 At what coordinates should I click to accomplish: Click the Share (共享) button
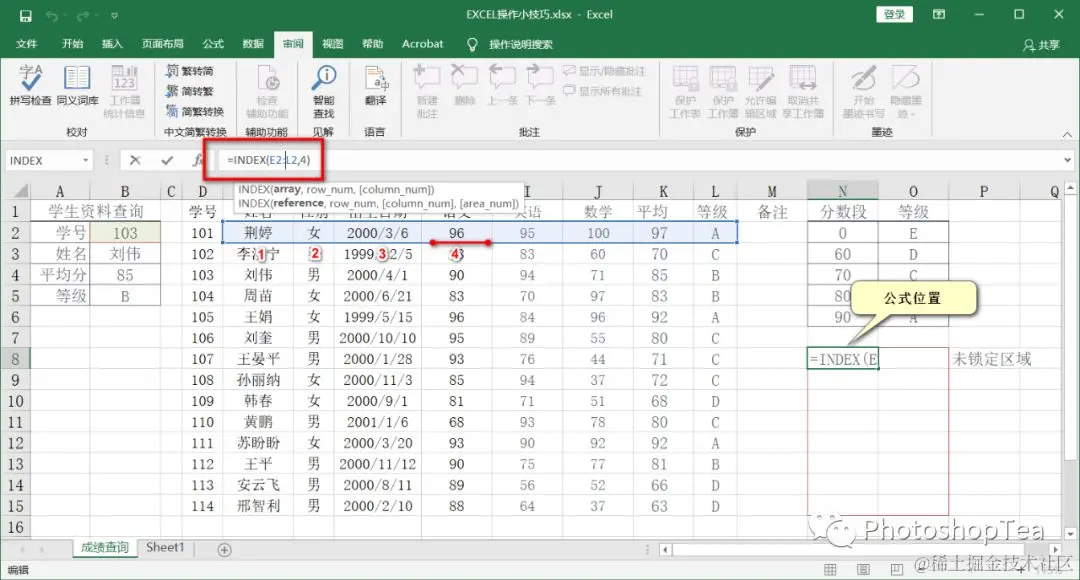(x=1041, y=44)
